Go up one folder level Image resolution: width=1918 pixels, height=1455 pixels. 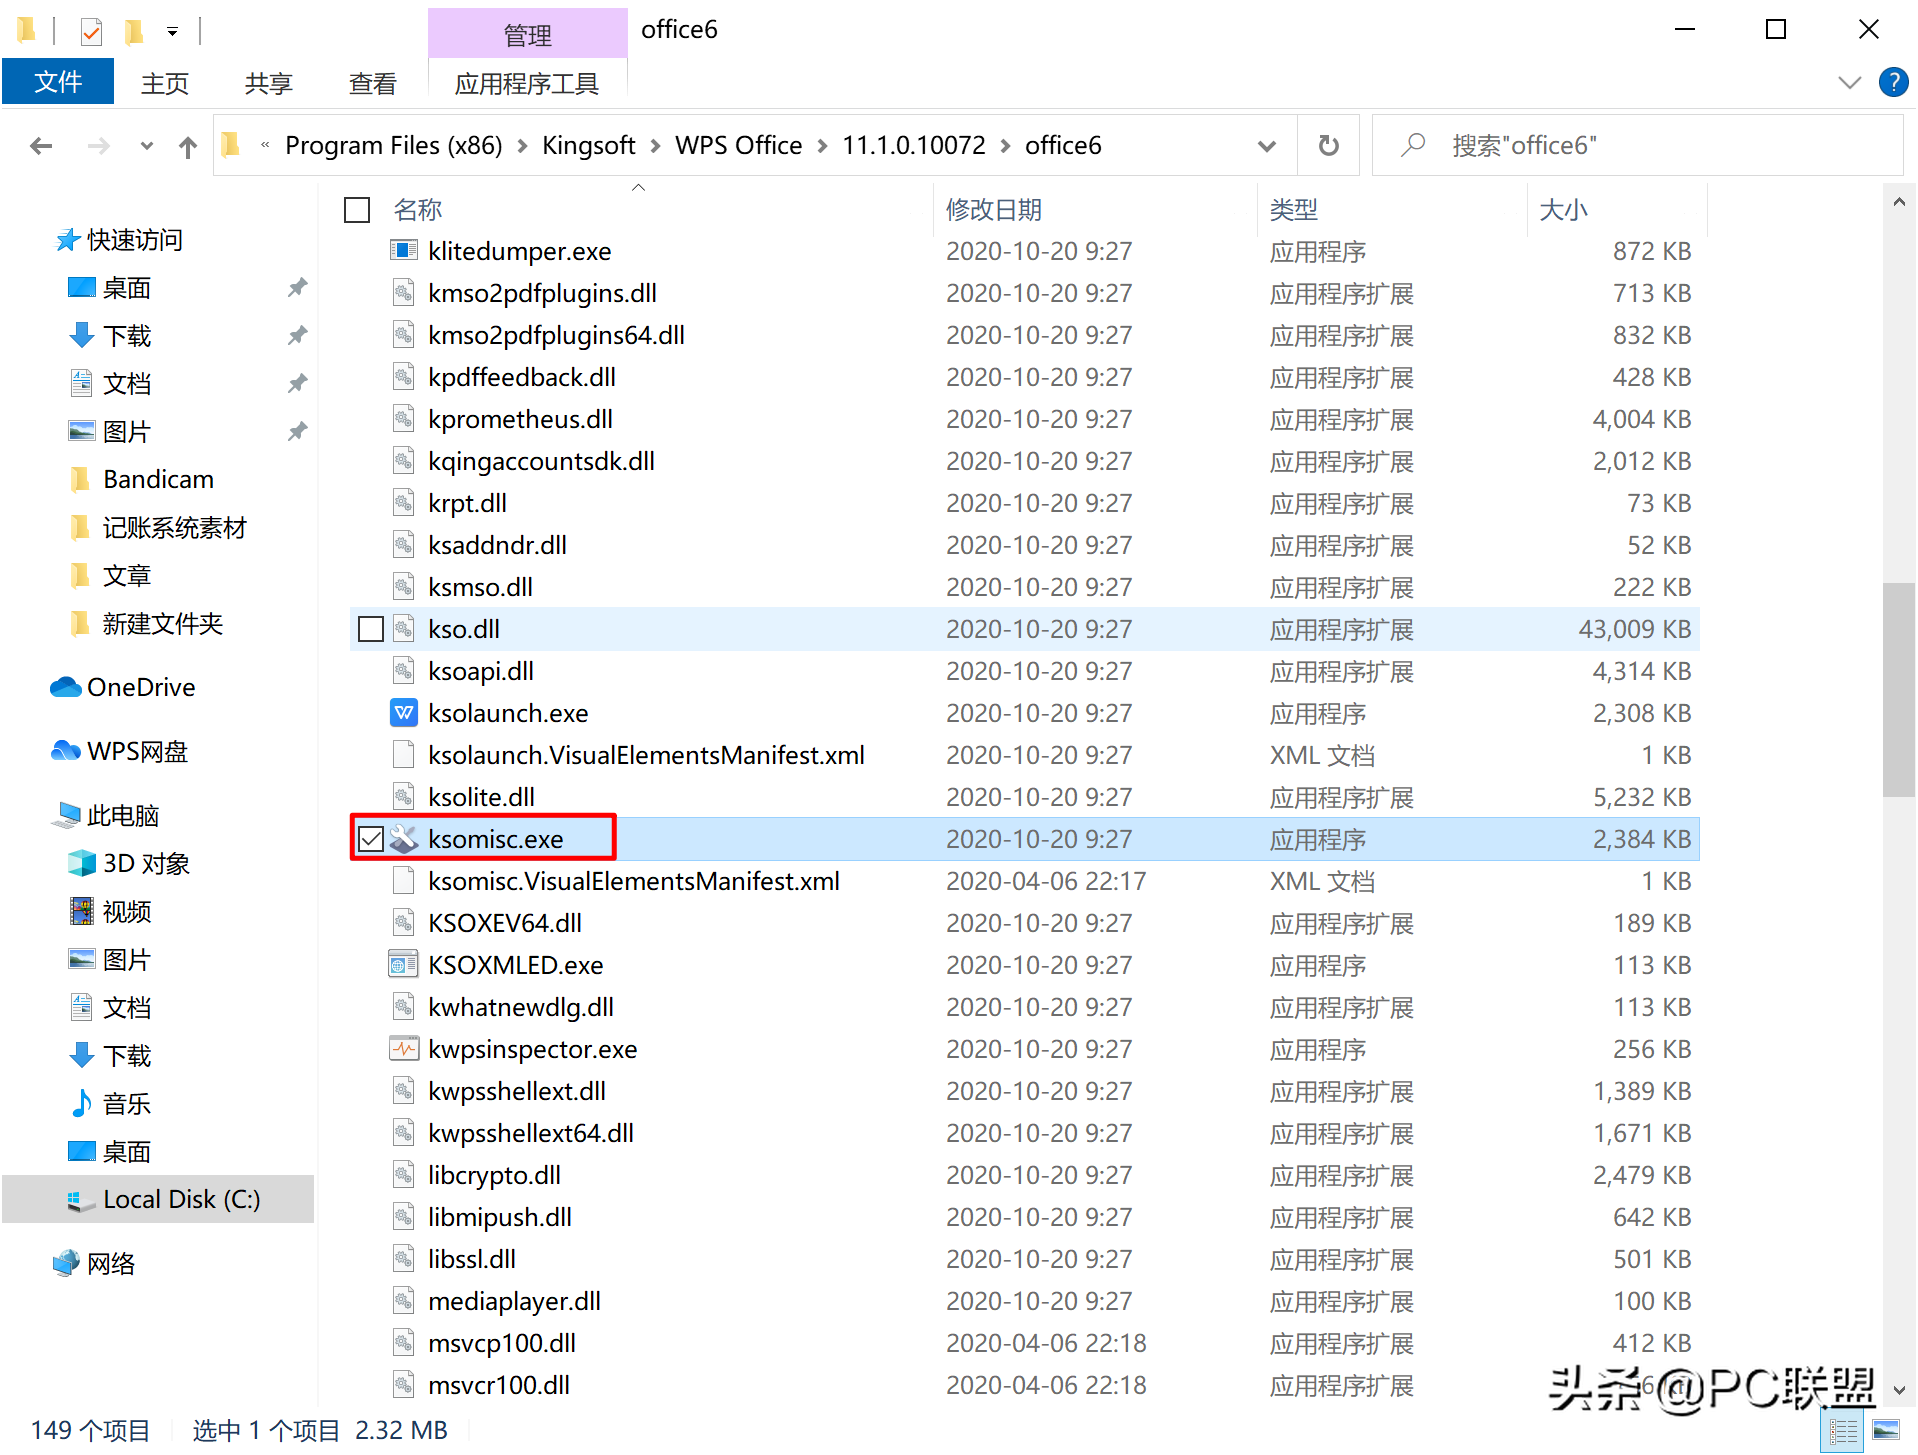coord(188,147)
